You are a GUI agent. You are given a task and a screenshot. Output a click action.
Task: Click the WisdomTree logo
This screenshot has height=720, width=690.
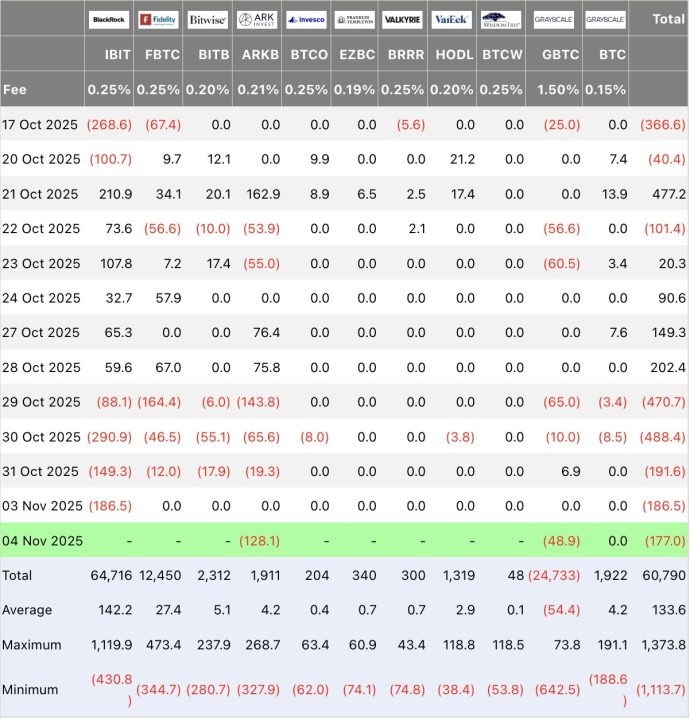(x=501, y=19)
